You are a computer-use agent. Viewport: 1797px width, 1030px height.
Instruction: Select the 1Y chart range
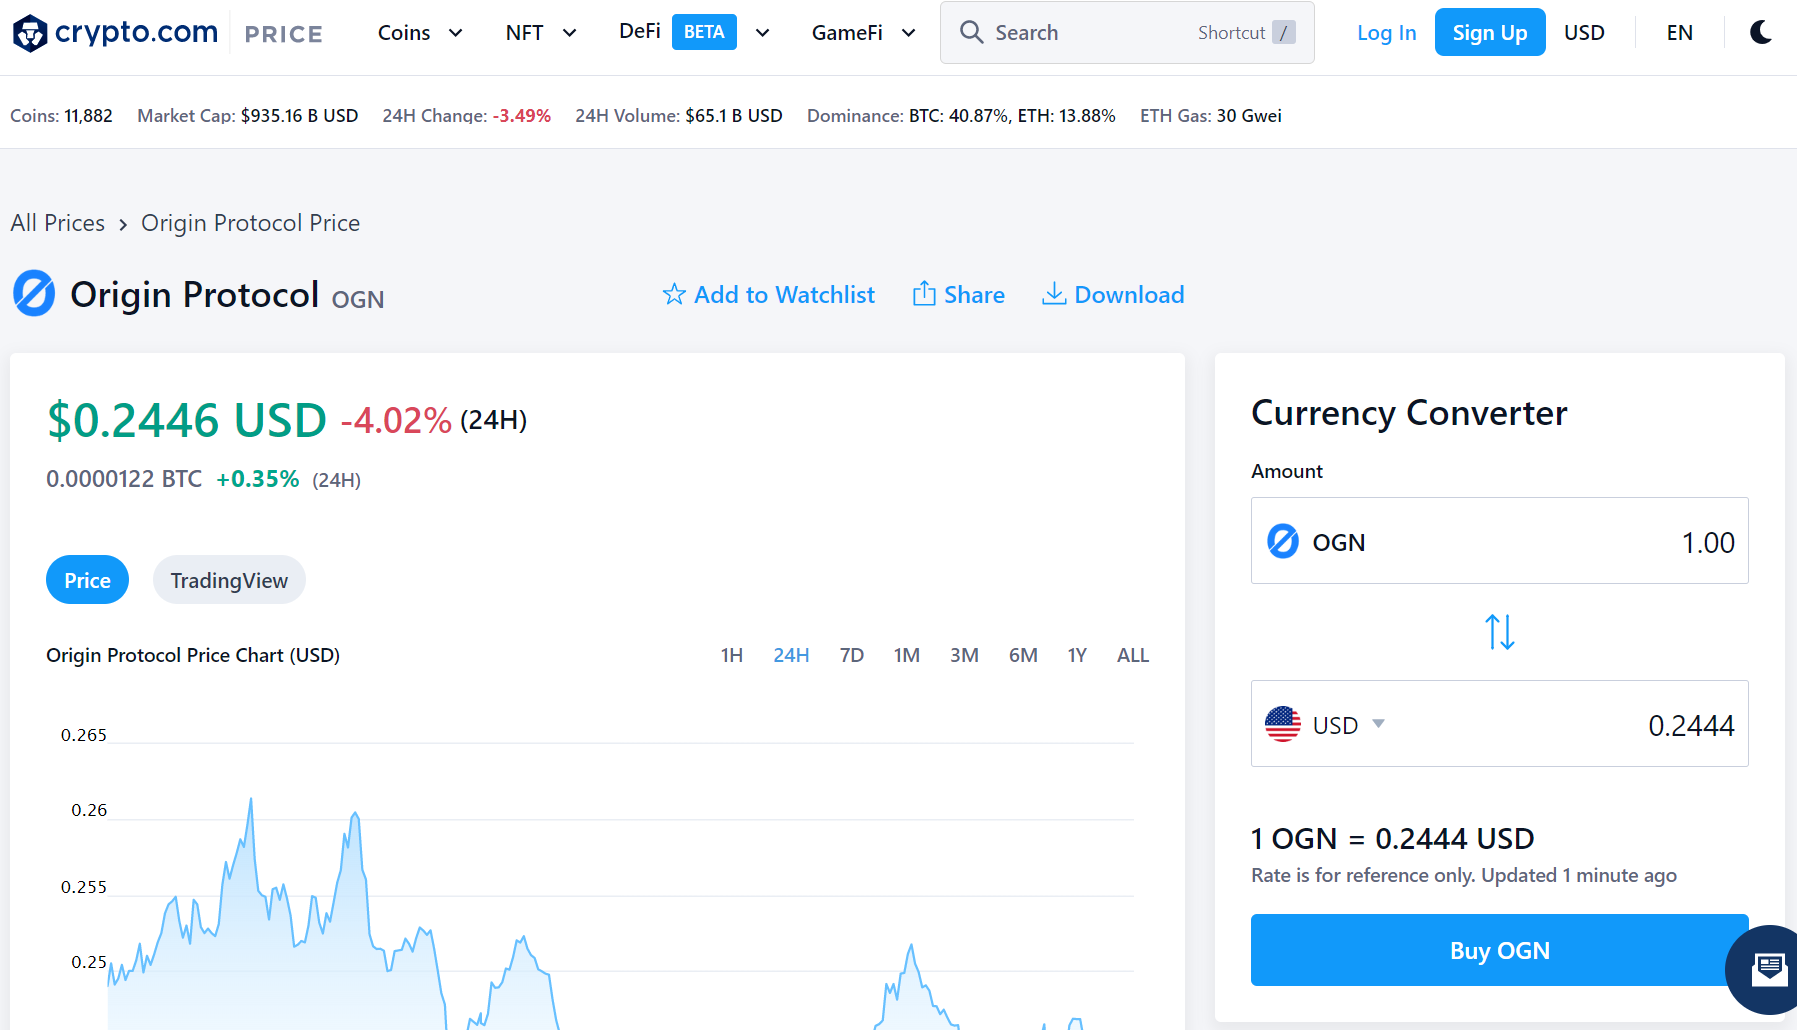tap(1077, 655)
